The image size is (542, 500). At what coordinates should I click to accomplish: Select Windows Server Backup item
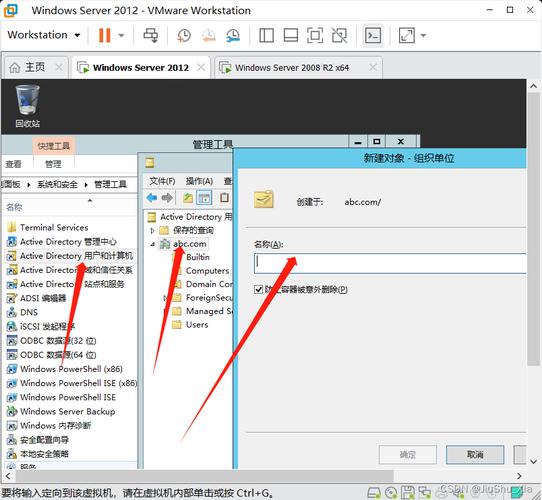(x=61, y=411)
